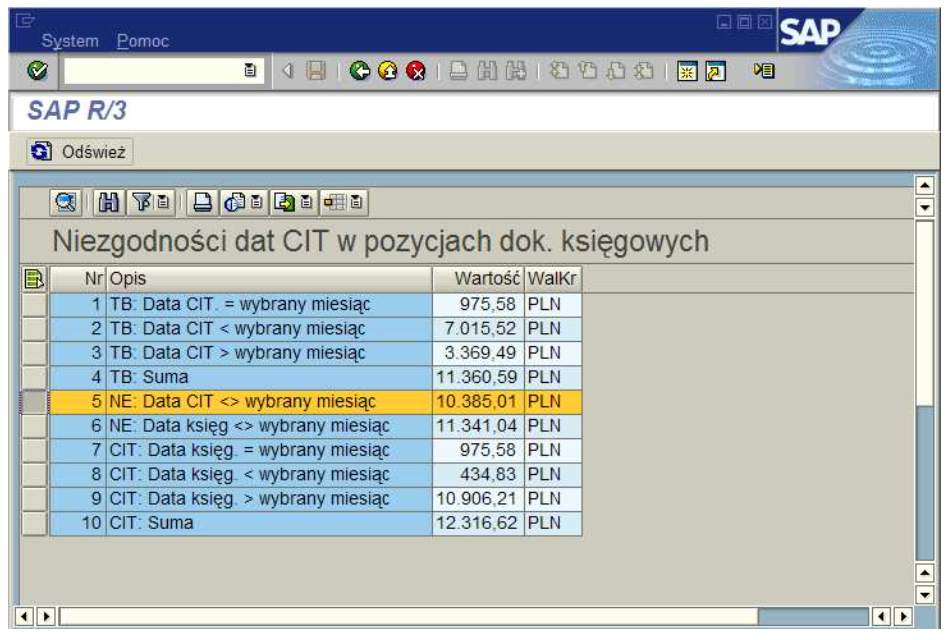Click the green Back arrow icon
This screenshot has height=640, width=950.
(x=360, y=72)
